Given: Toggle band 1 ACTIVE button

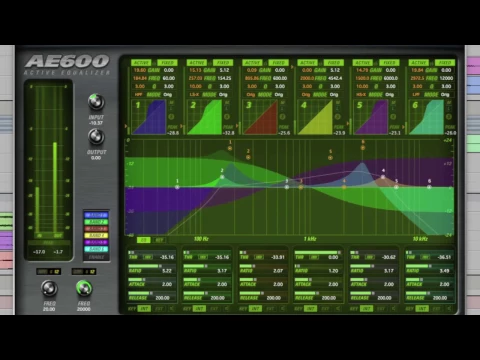Looking at the screenshot, I should click(x=141, y=63).
